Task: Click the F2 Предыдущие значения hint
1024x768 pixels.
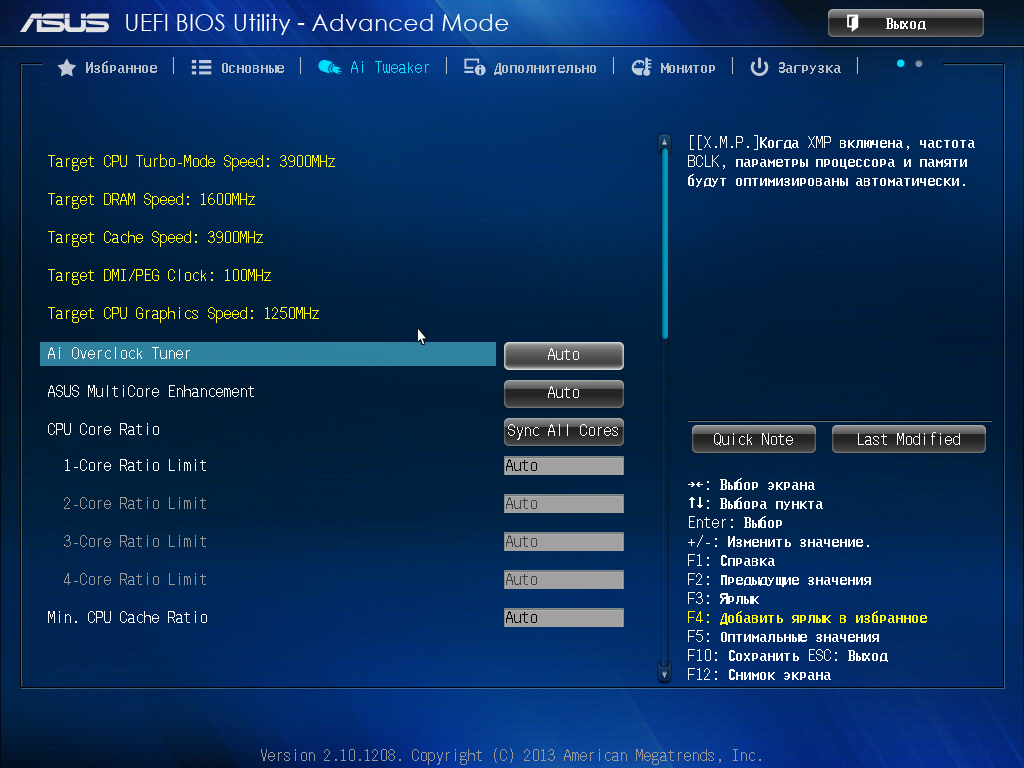Action: tap(779, 580)
